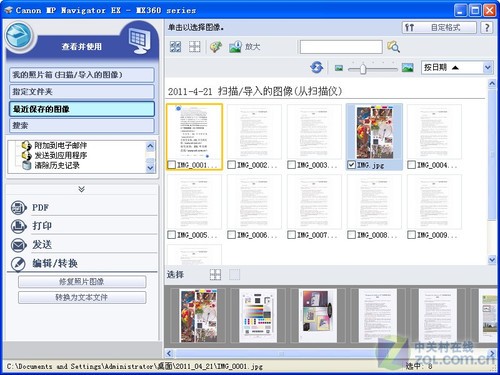Select the 最近保存的图像 tab
The height and width of the screenshot is (375, 500).
82,109
